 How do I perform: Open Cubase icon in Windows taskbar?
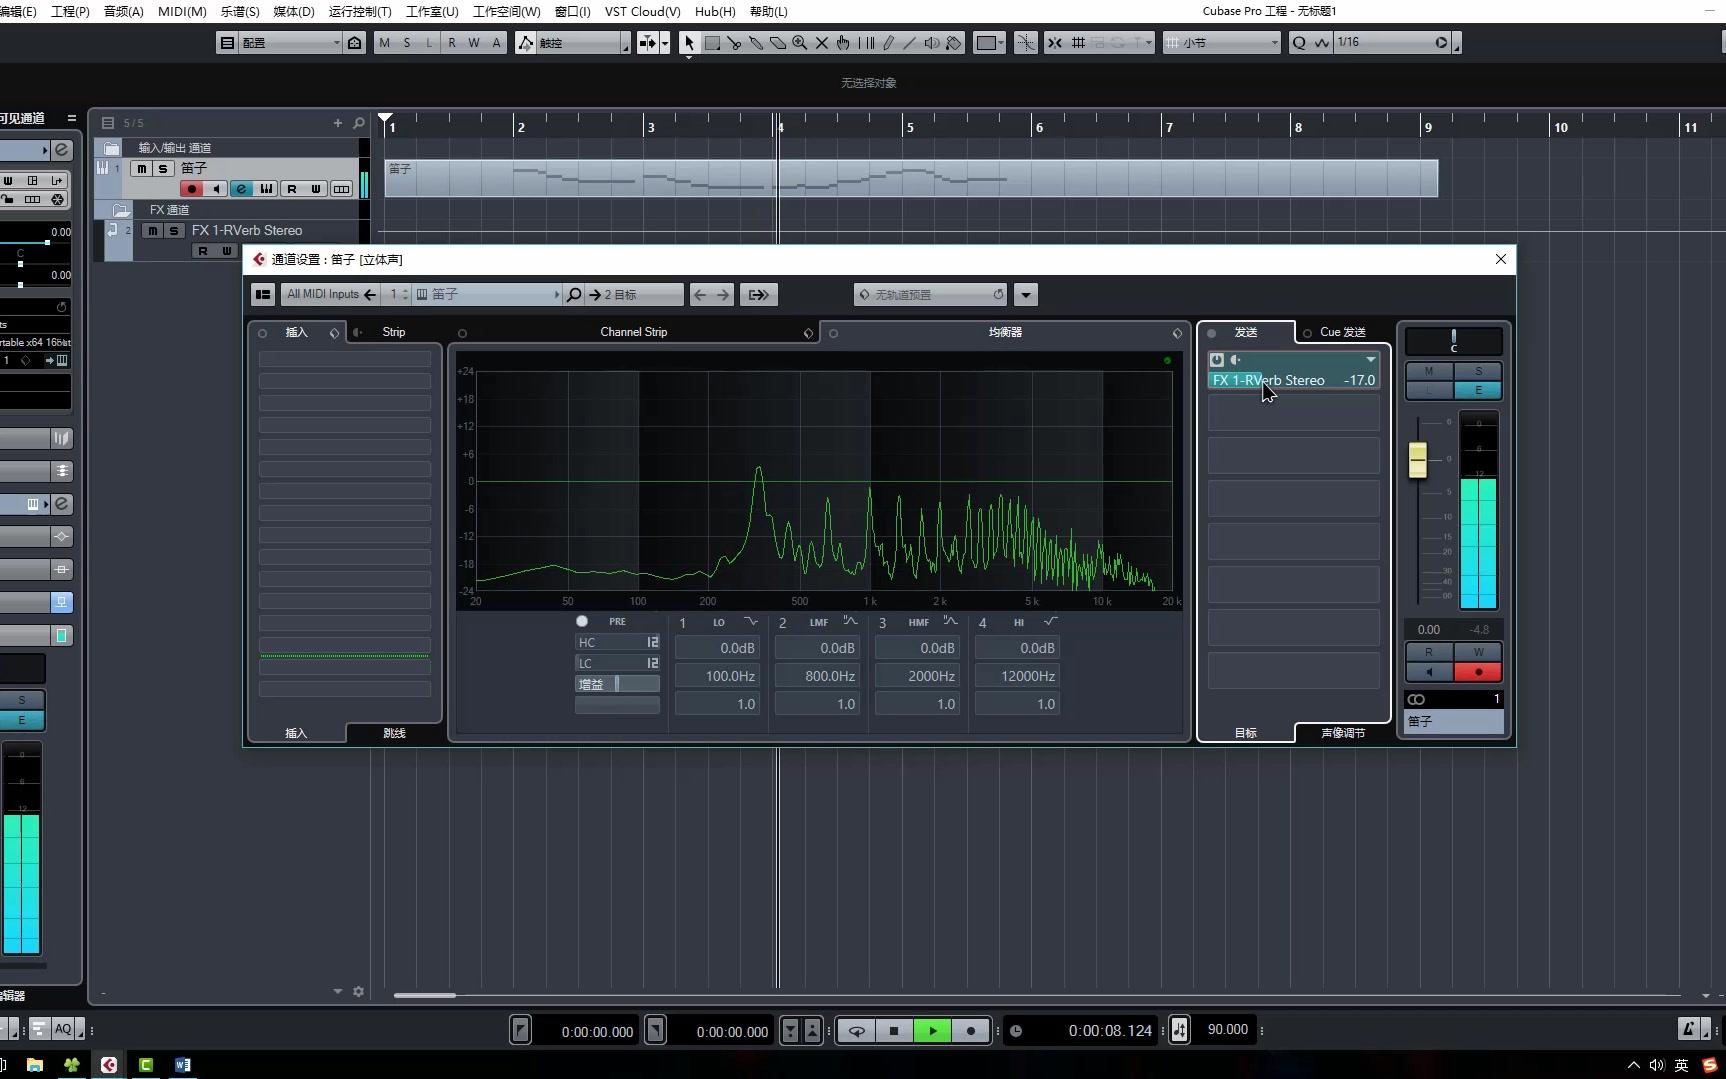tap(109, 1065)
